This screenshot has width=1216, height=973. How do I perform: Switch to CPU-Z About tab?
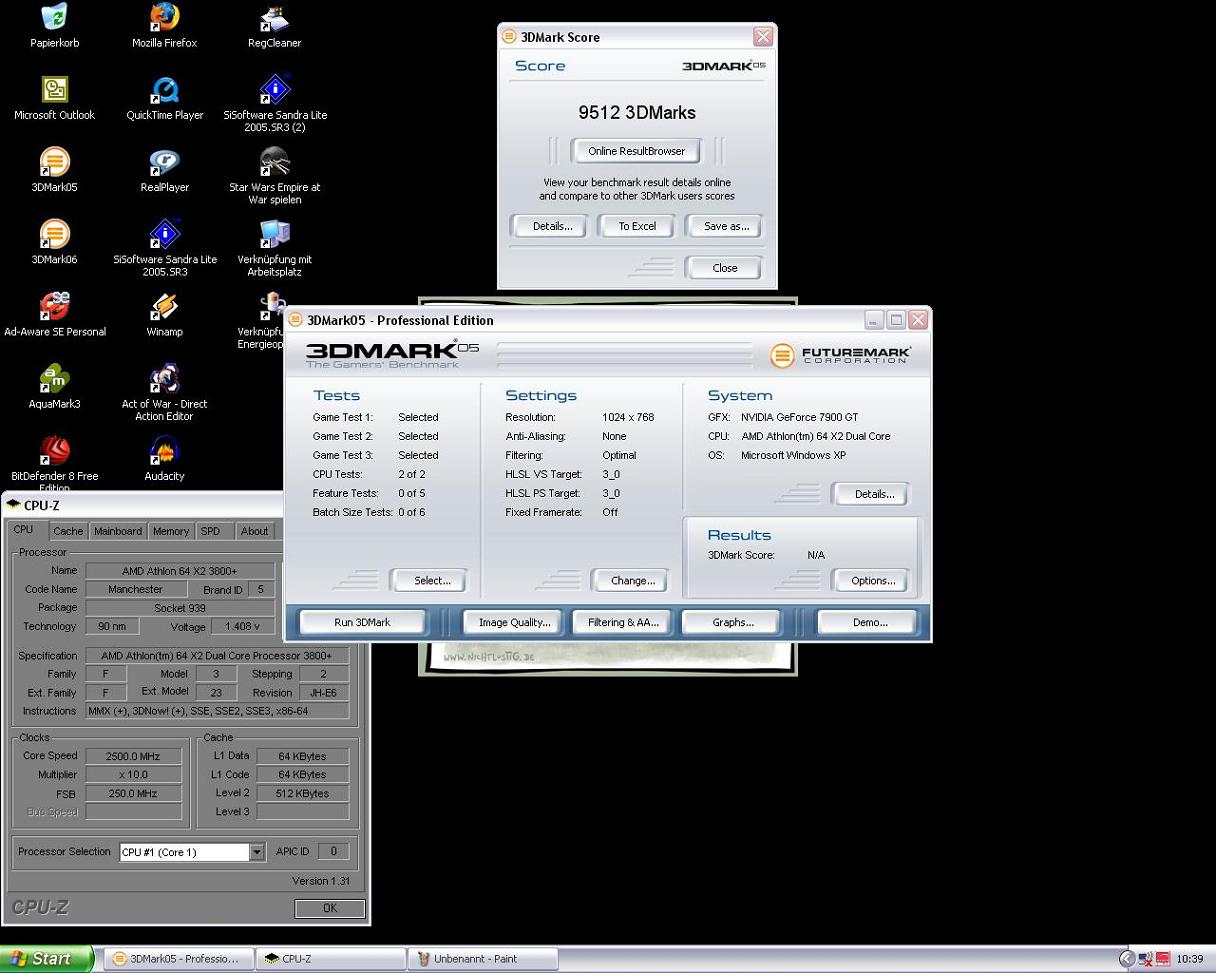254,531
